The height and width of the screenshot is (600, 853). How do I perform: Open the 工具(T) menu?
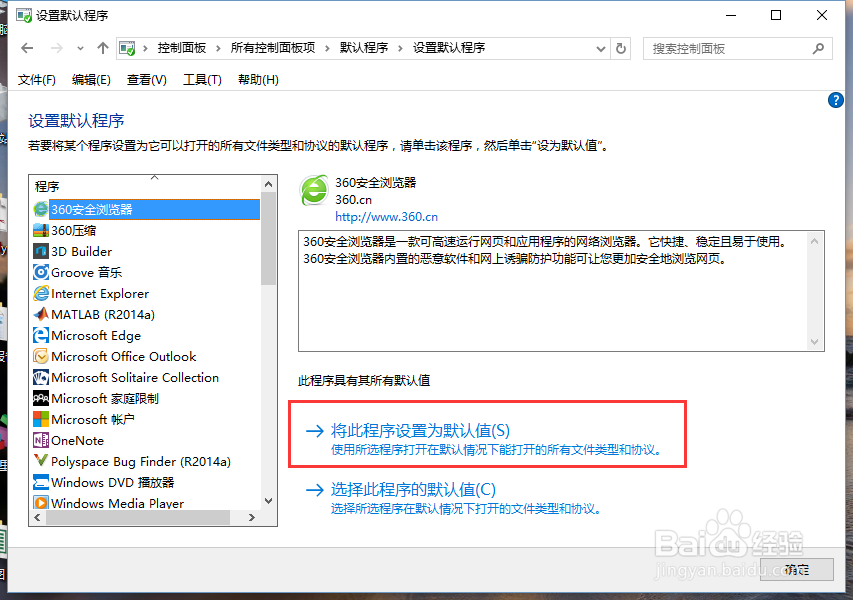[202, 80]
